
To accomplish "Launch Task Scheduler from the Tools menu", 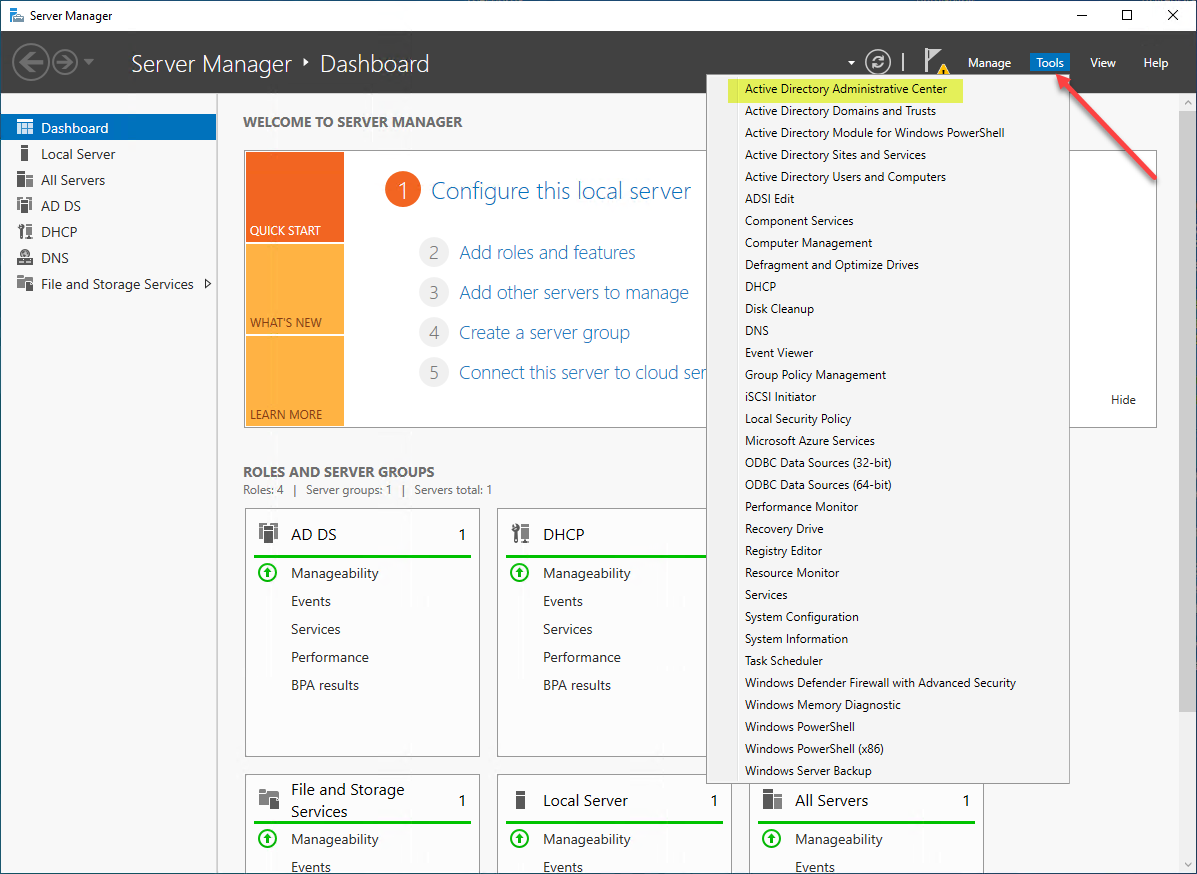I will click(x=783, y=661).
